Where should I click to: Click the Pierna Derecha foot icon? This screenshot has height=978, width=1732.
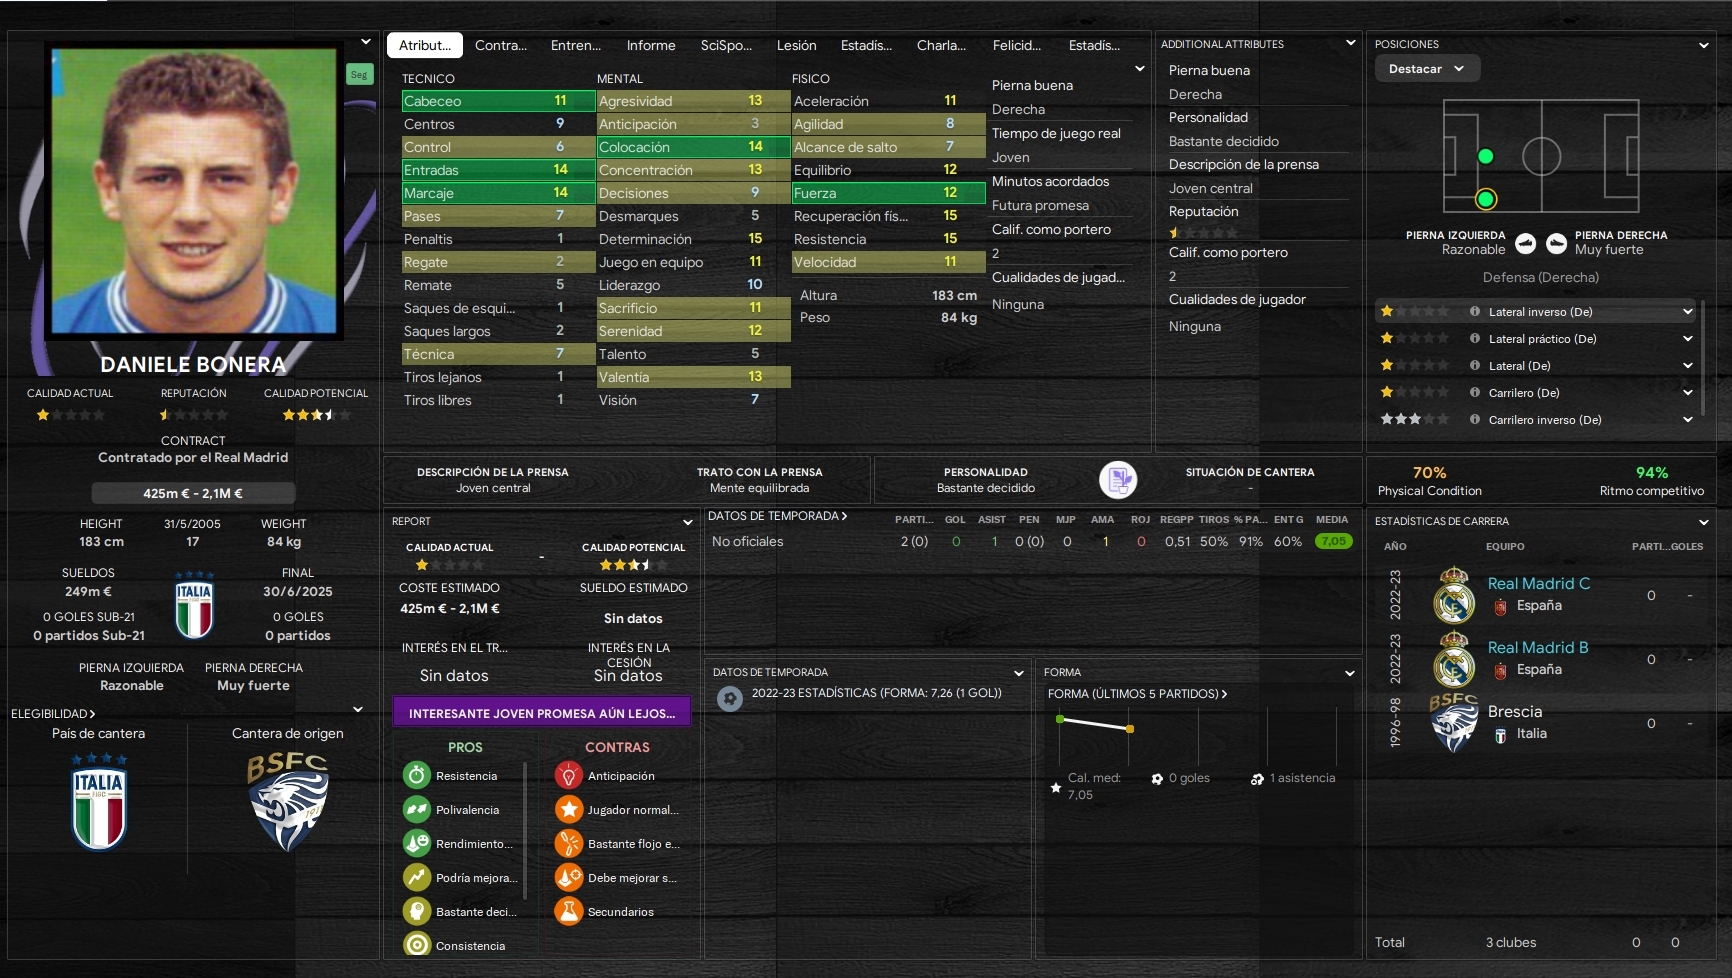click(x=1557, y=243)
